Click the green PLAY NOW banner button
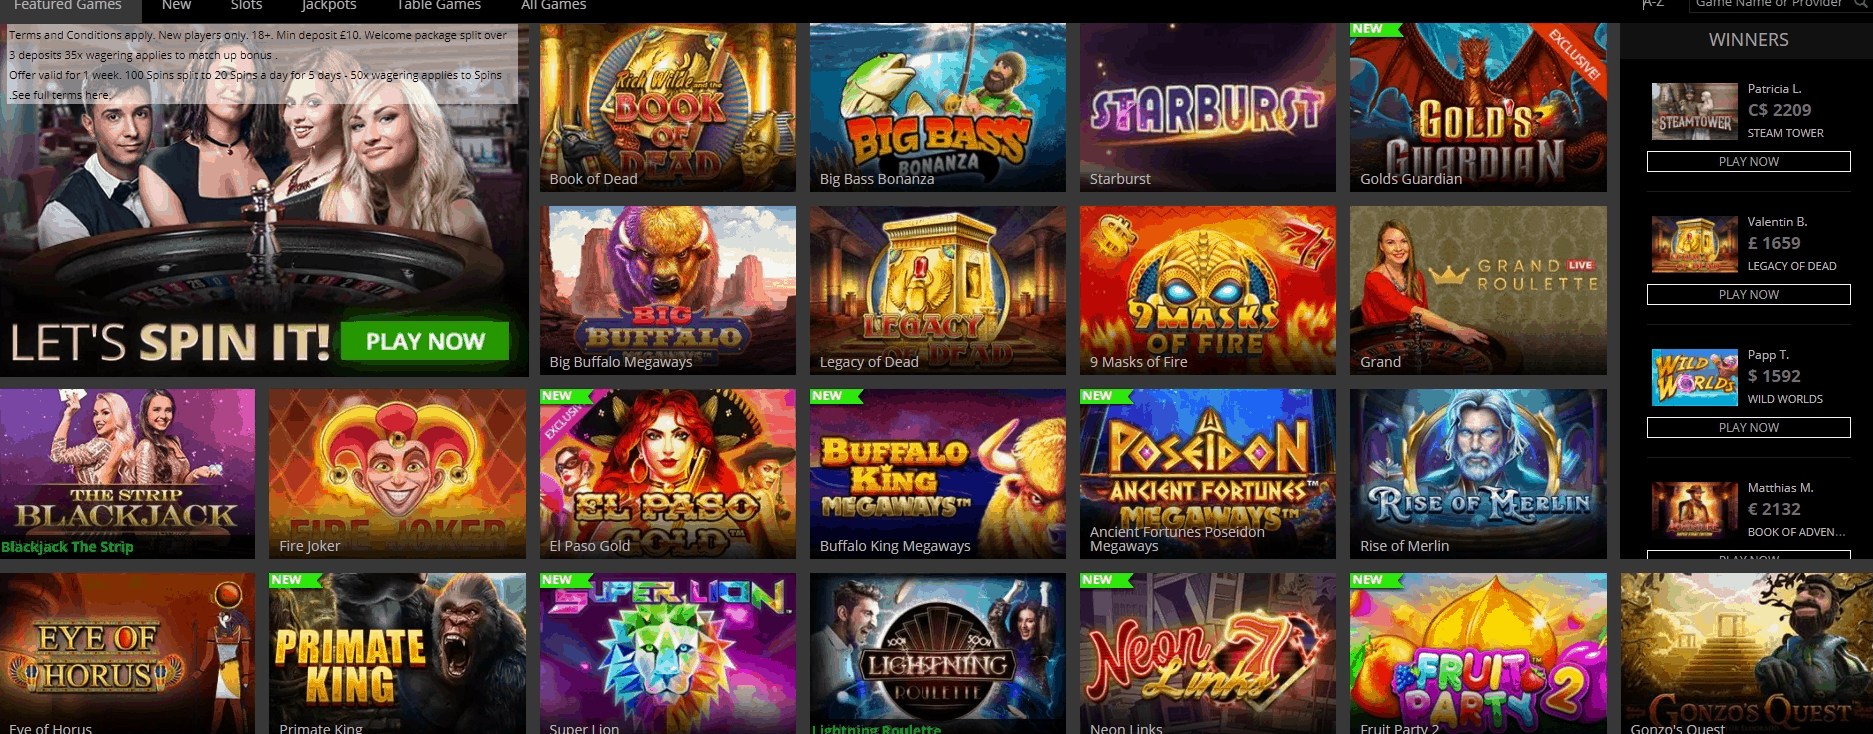This screenshot has height=734, width=1873. (425, 341)
